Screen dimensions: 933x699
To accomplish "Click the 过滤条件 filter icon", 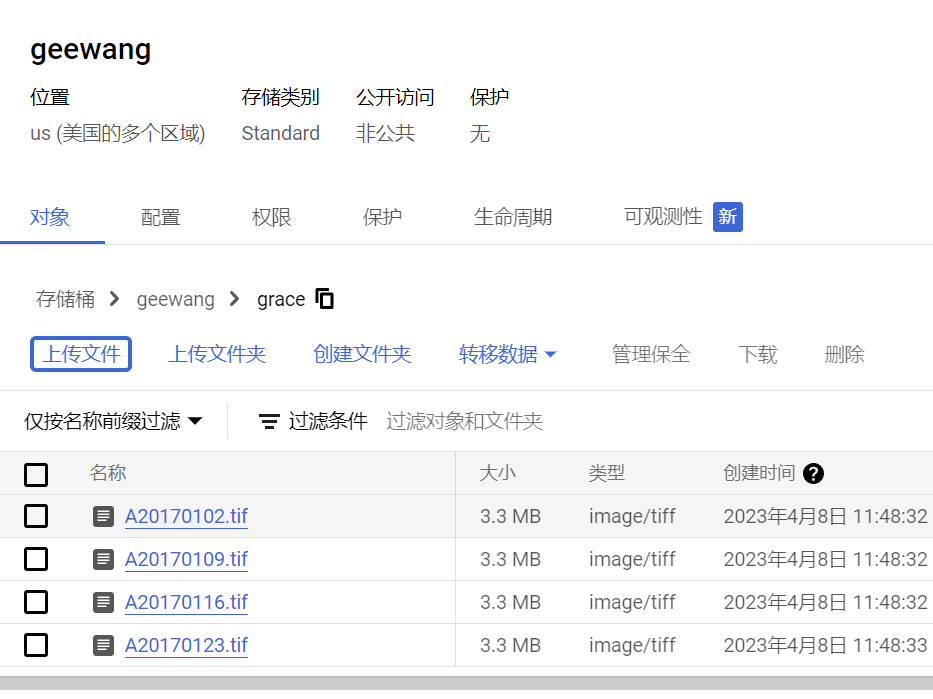I will (x=269, y=421).
